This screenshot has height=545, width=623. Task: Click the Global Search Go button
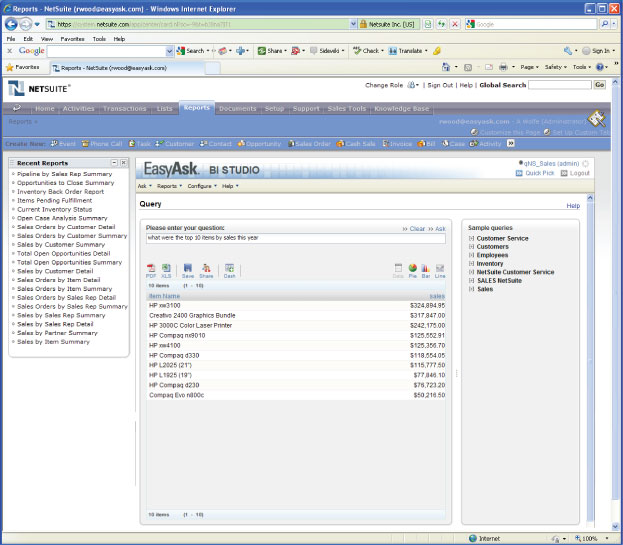point(600,85)
